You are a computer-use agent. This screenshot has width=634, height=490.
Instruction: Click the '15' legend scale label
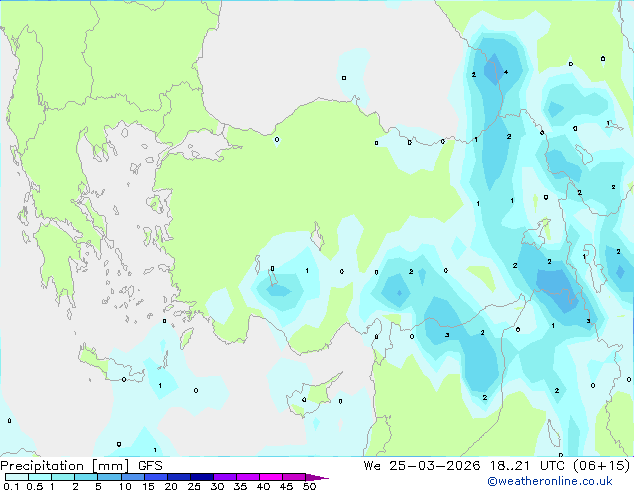click(148, 486)
